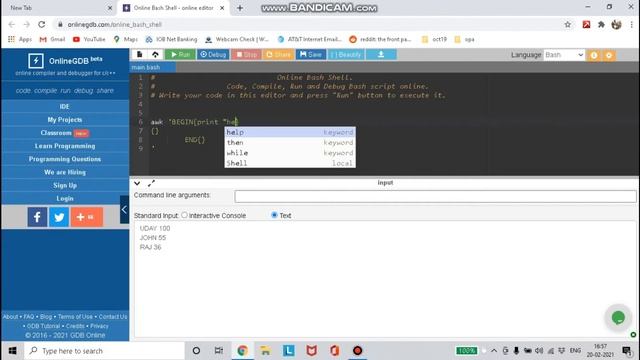Choose 'then' from autocomplete suggestions
The image size is (640, 360).
tap(290, 142)
